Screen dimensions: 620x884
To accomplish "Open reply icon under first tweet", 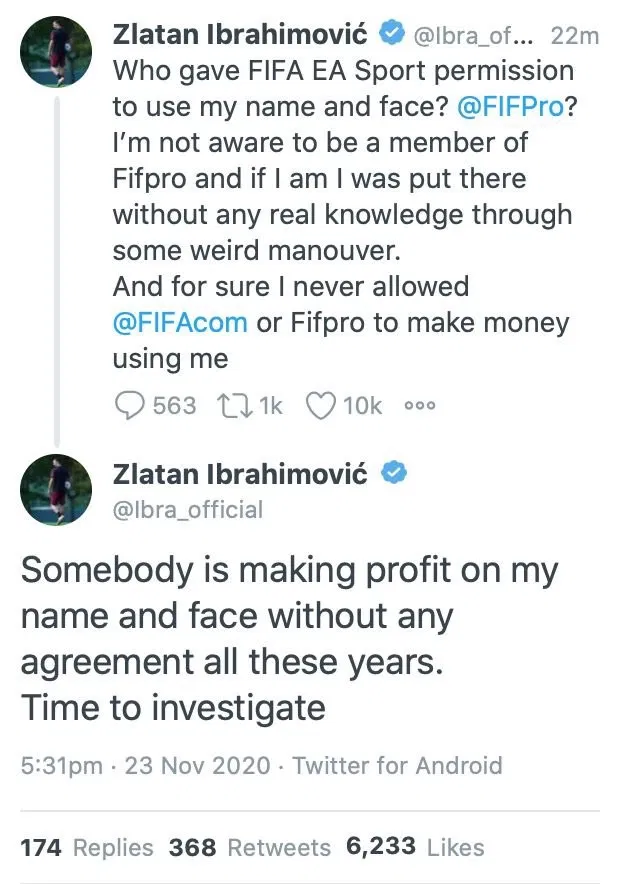I will coord(130,405).
